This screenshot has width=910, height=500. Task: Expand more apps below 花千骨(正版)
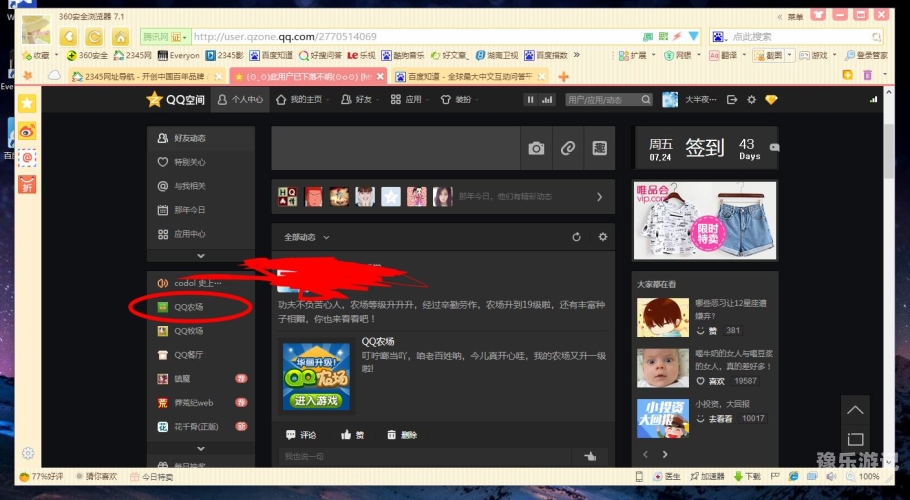201,448
